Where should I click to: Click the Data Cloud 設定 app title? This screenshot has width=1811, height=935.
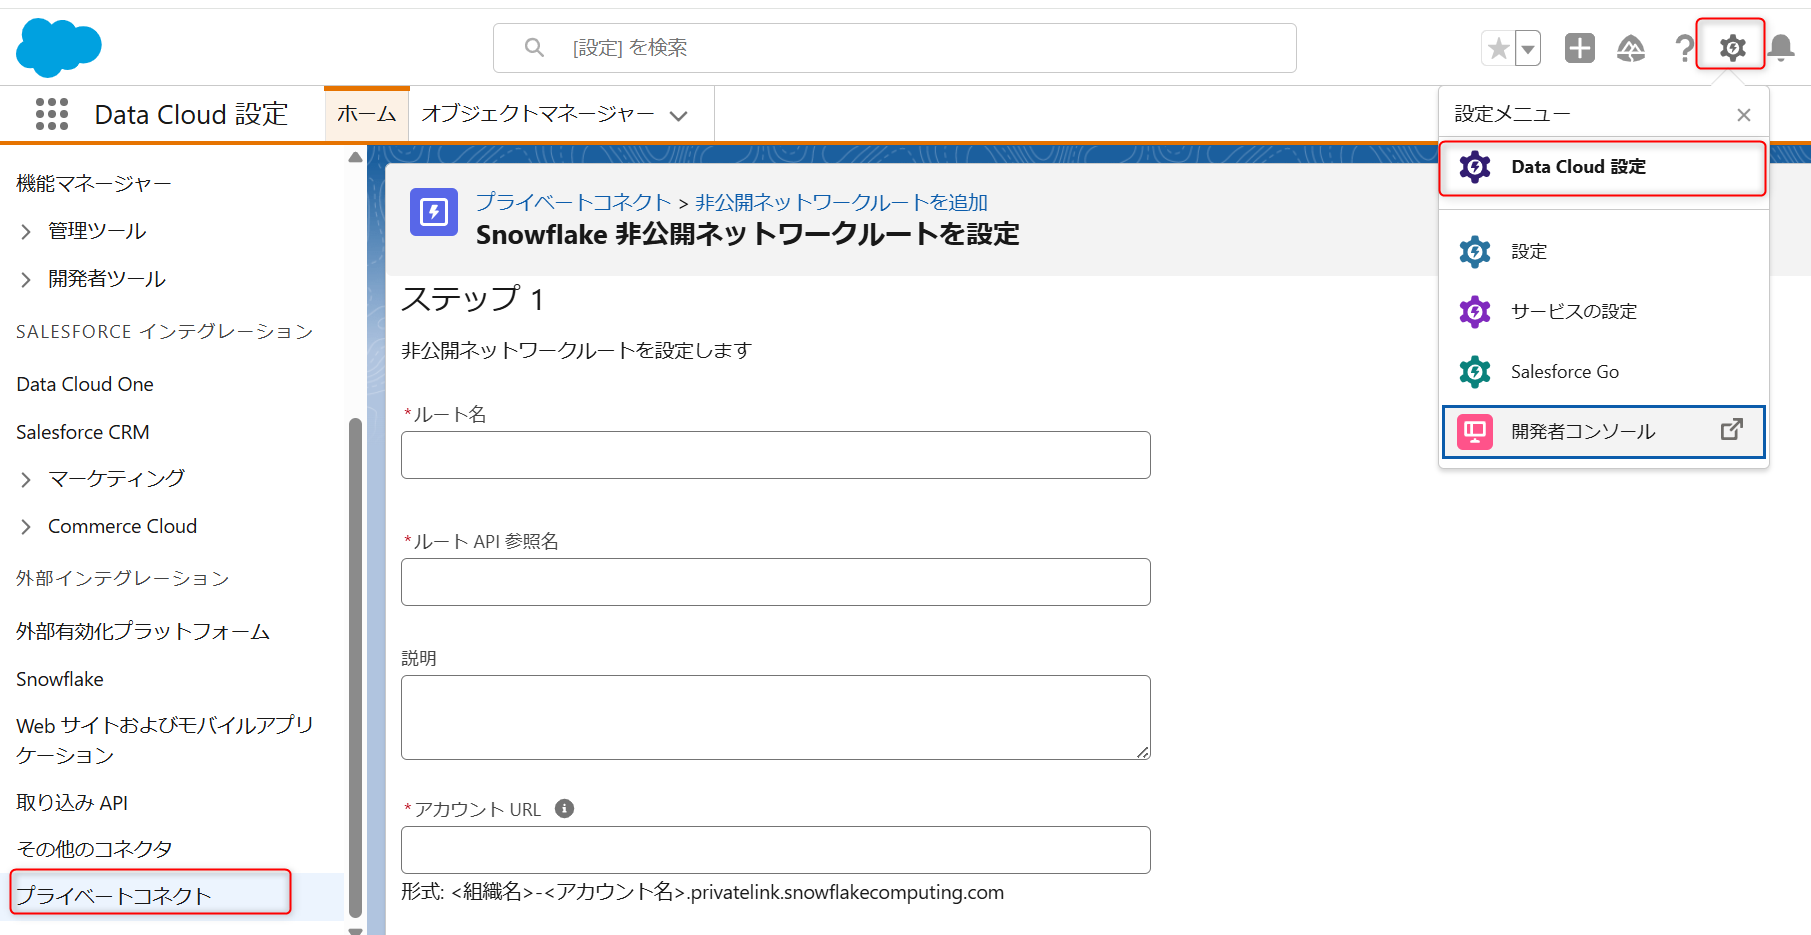point(191,115)
